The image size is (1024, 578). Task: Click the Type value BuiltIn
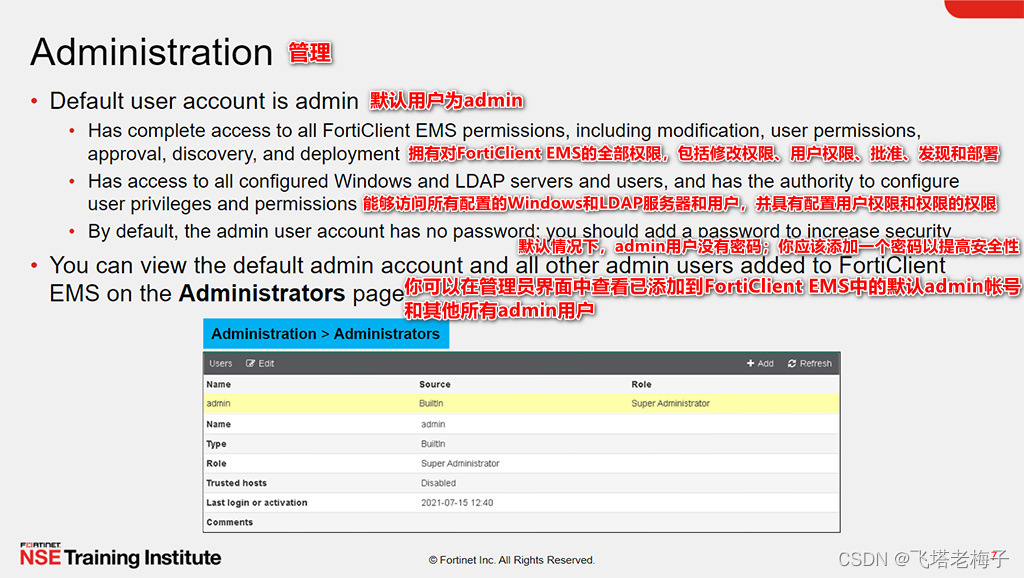pos(433,443)
